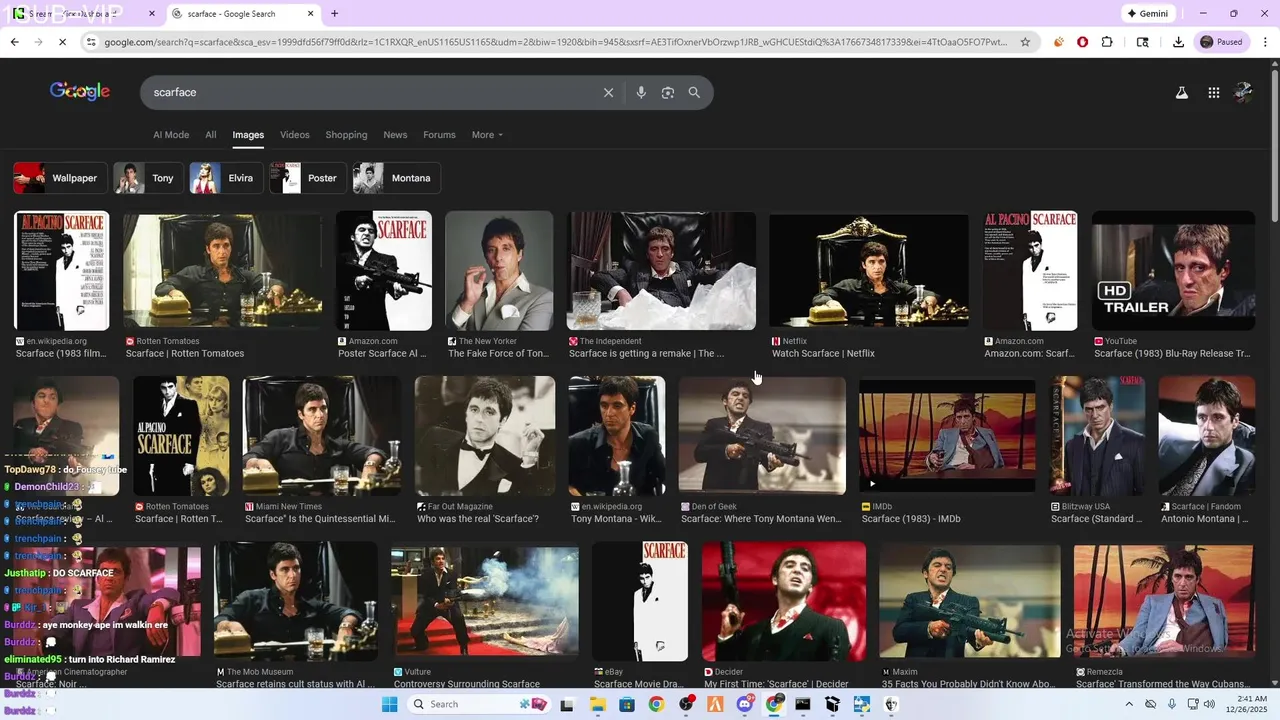
Task: Start voice search with the microphone icon
Action: (x=641, y=92)
